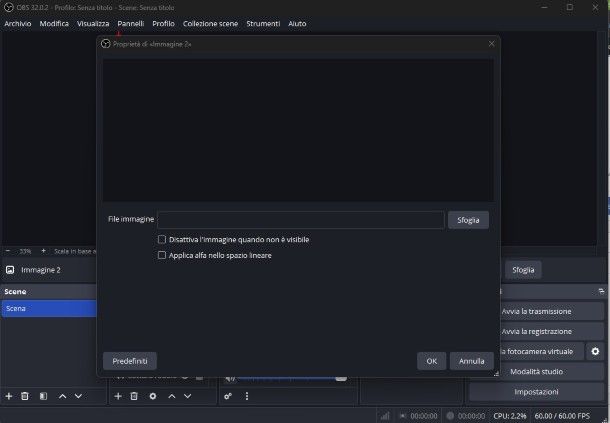
Task: Open virtual camera settings gear
Action: point(595,351)
